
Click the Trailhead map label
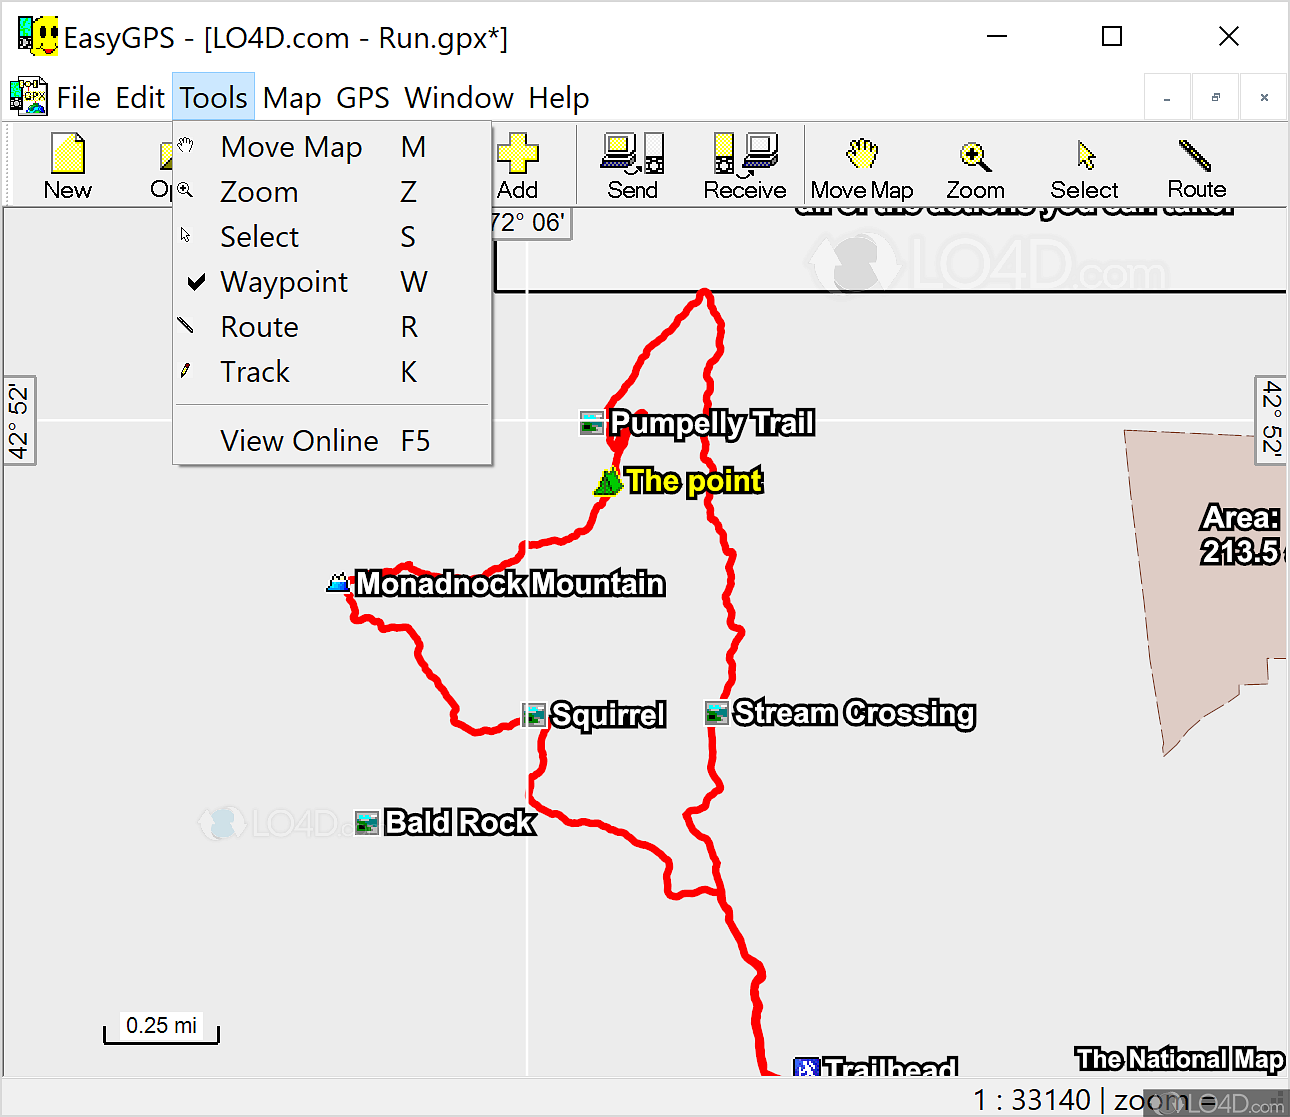click(890, 1066)
